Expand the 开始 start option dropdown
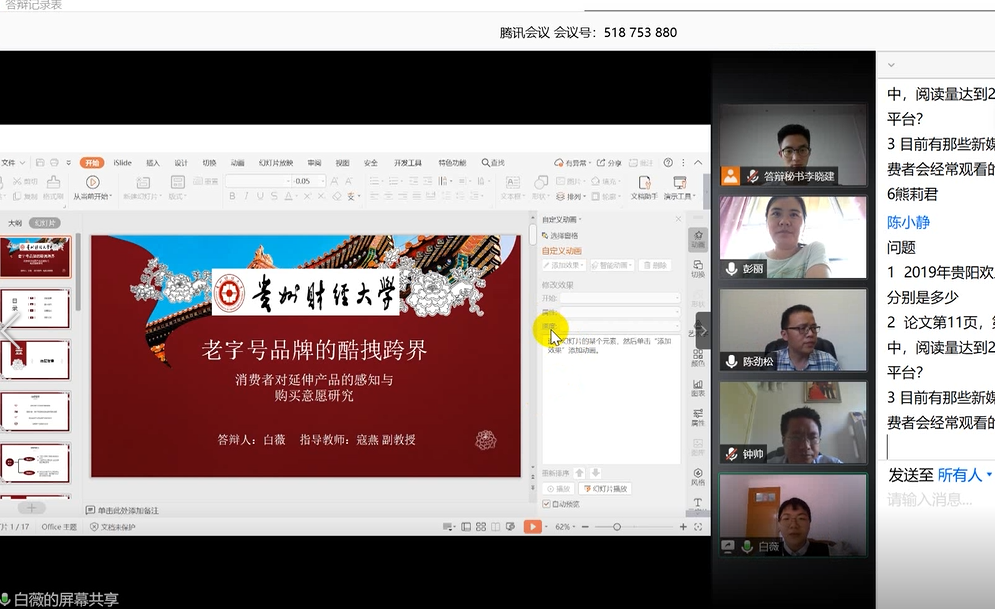Screen dimensions: 995x609 (675, 298)
